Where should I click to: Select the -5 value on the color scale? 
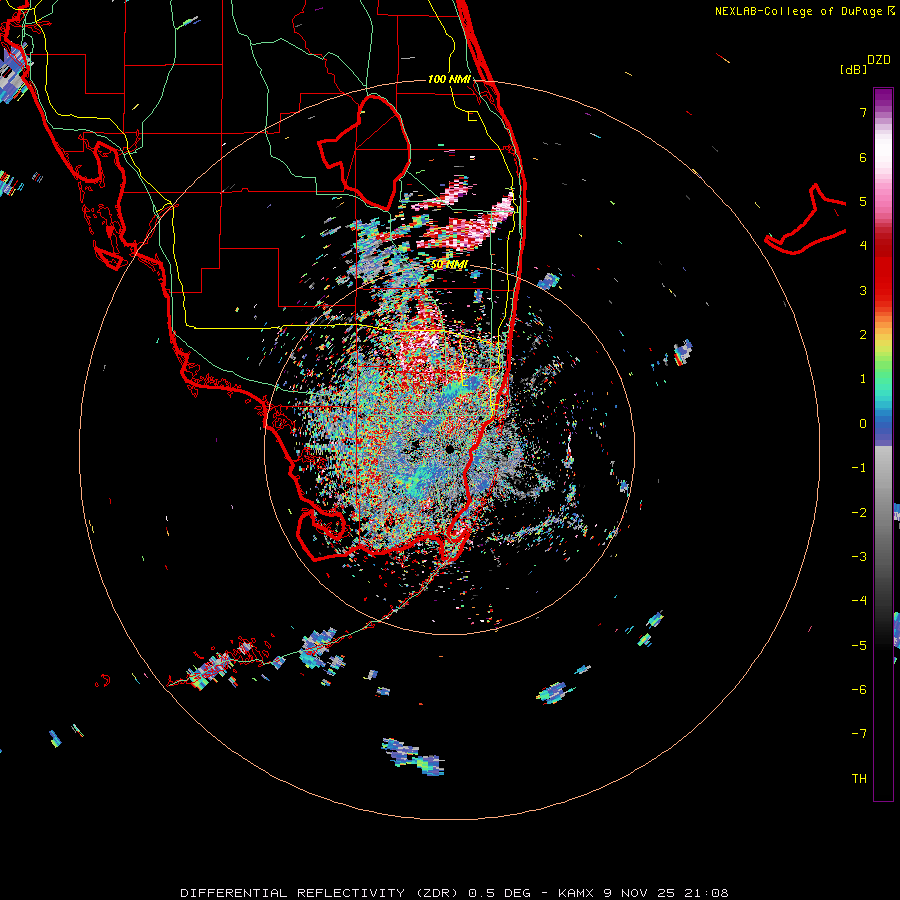tap(859, 646)
